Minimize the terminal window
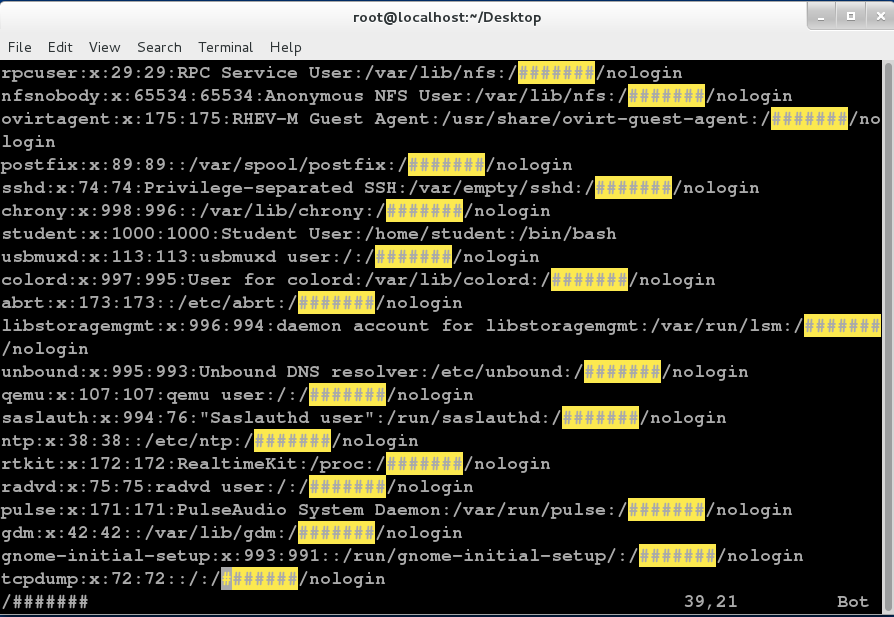 click(x=821, y=17)
